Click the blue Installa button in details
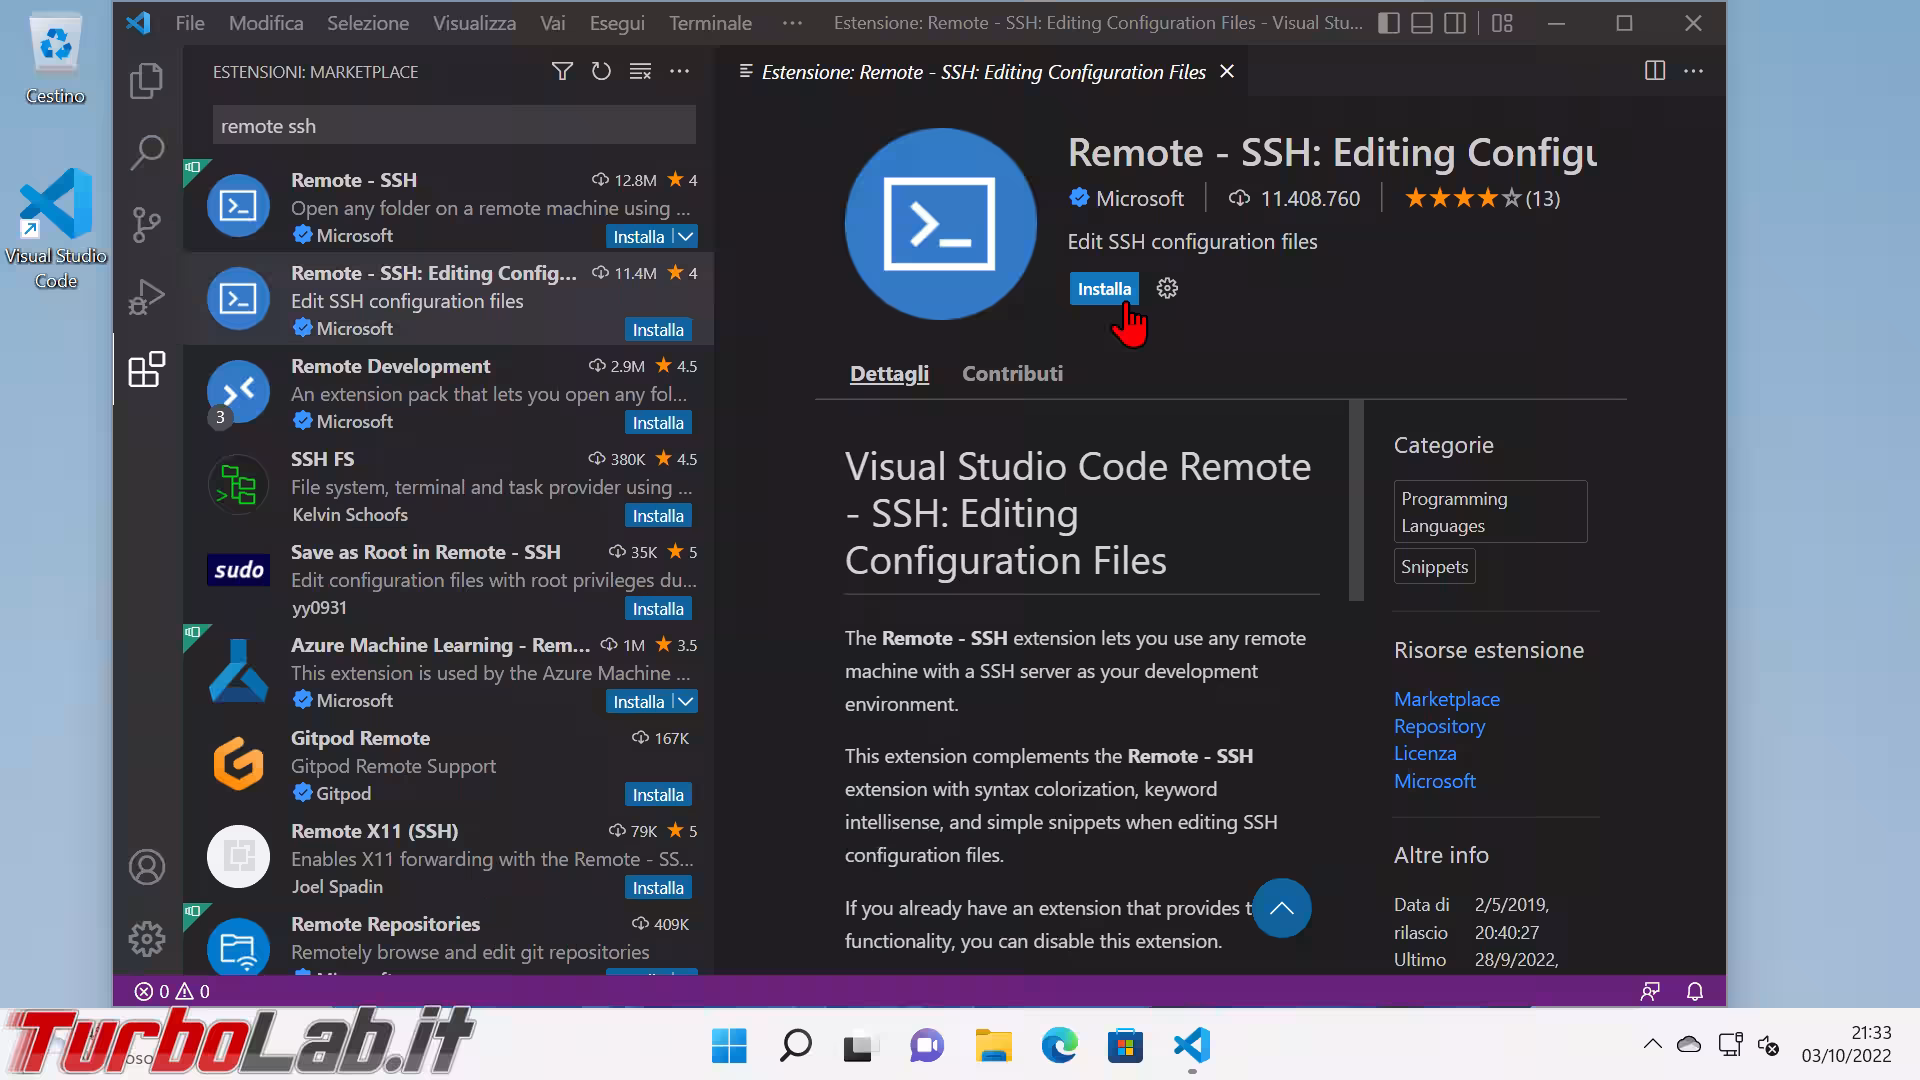This screenshot has height=1080, width=1920. tap(1104, 289)
